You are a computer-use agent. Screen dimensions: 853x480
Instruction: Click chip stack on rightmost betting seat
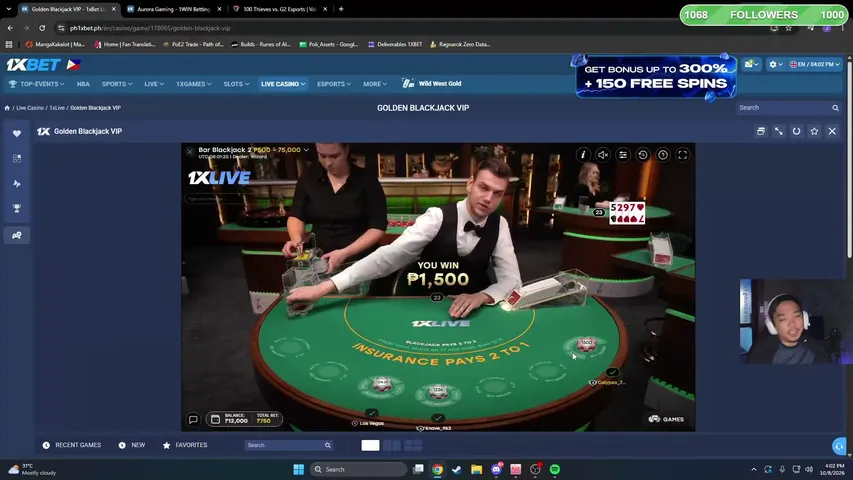click(586, 343)
